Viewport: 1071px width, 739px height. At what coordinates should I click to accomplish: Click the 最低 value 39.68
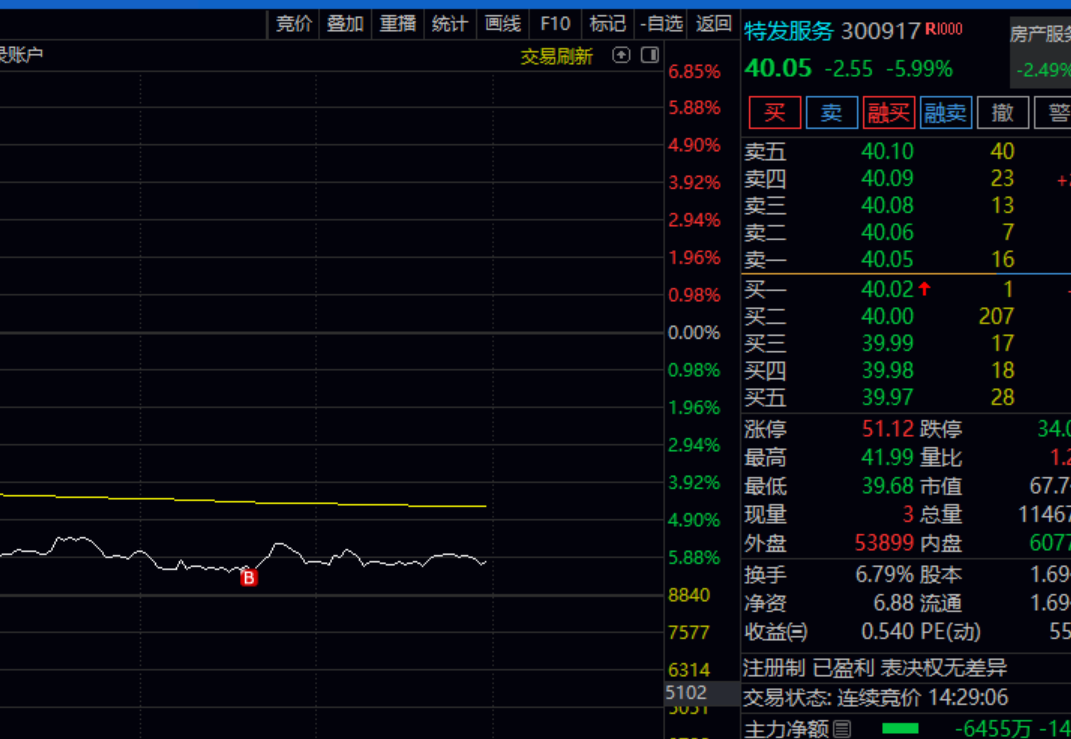point(887,486)
